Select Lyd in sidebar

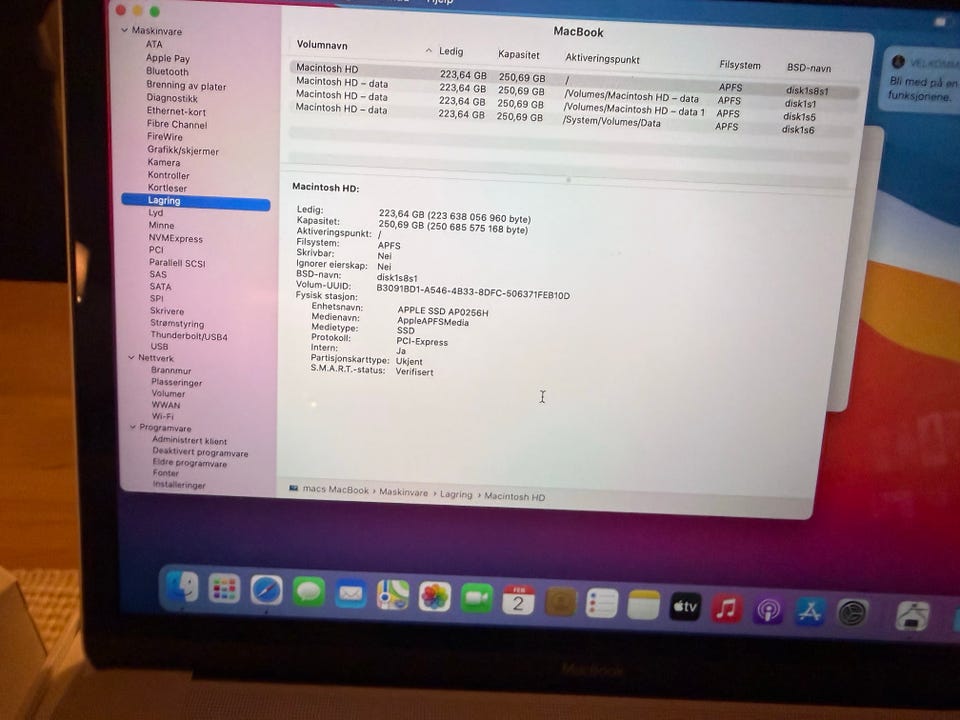[x=156, y=212]
